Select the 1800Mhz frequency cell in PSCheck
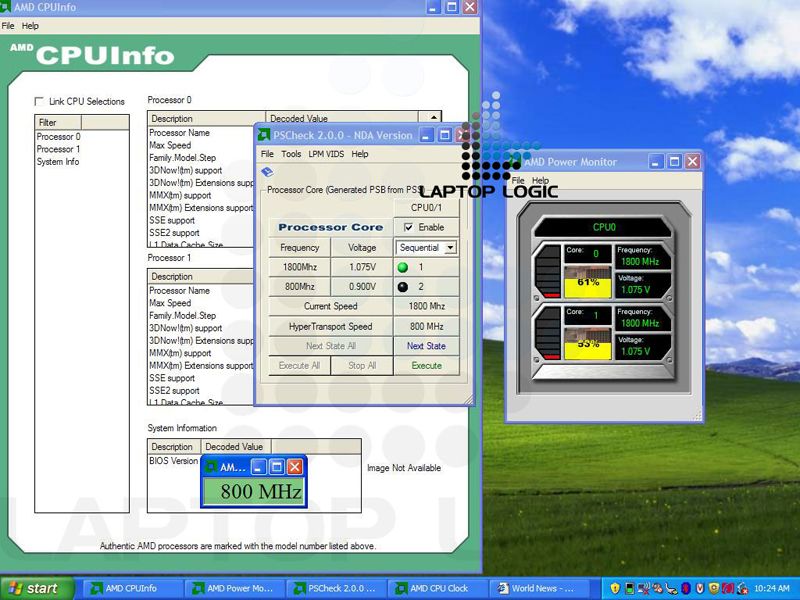The height and width of the screenshot is (600, 800). pos(299,267)
